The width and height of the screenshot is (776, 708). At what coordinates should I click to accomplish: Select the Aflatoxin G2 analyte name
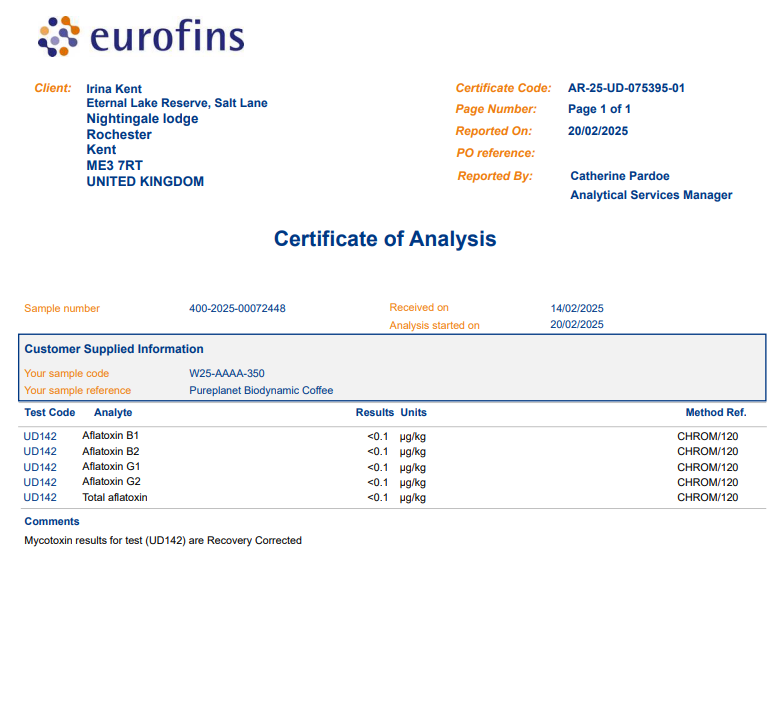[111, 482]
